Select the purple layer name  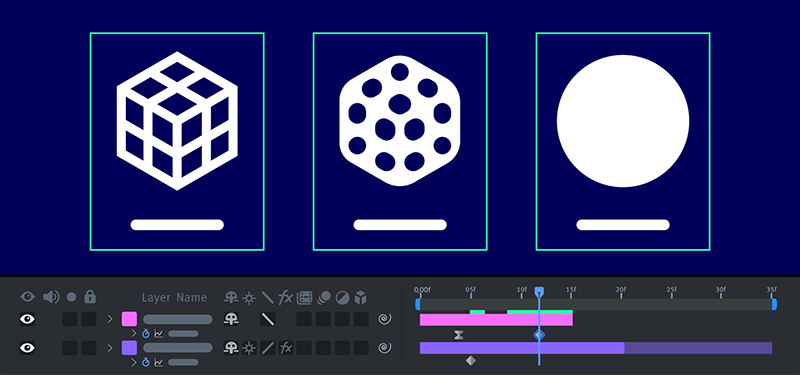[178, 348]
